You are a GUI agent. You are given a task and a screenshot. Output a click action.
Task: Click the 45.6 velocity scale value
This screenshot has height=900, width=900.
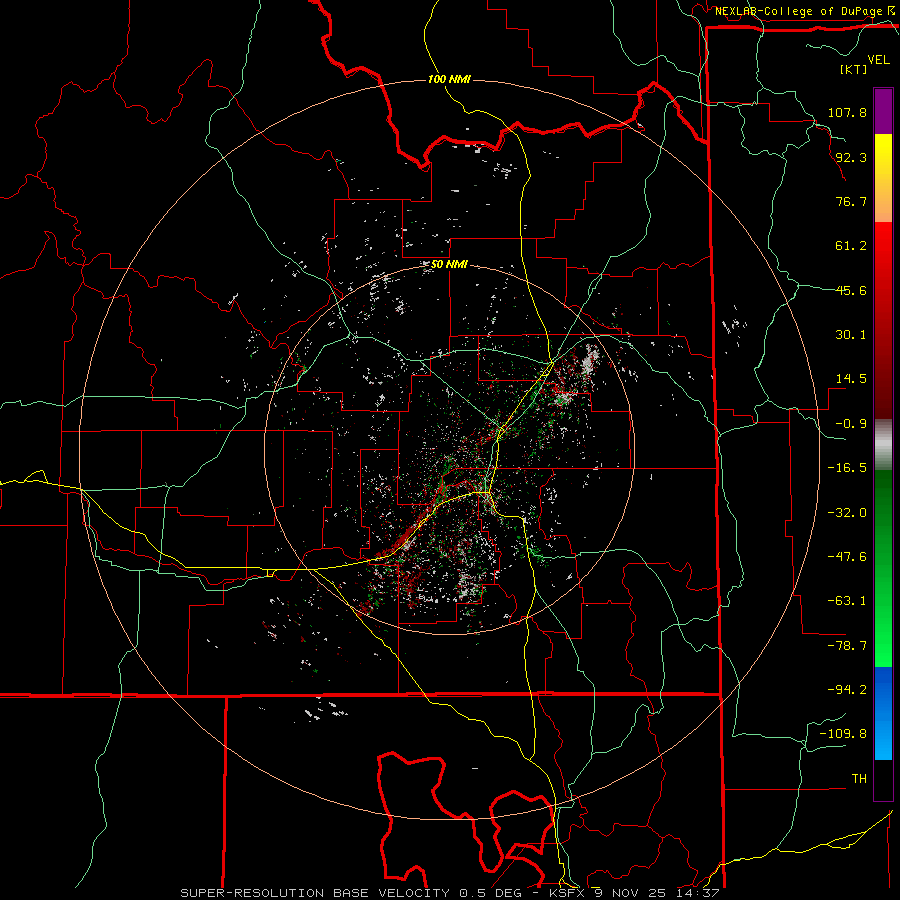(x=851, y=290)
